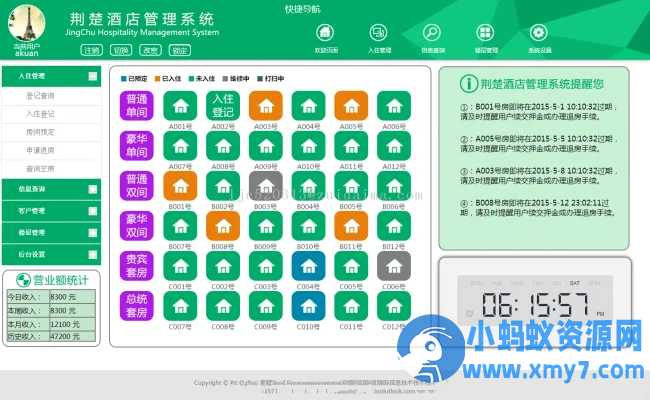Open check-in management nav icon
The image size is (650, 400).
(378, 32)
